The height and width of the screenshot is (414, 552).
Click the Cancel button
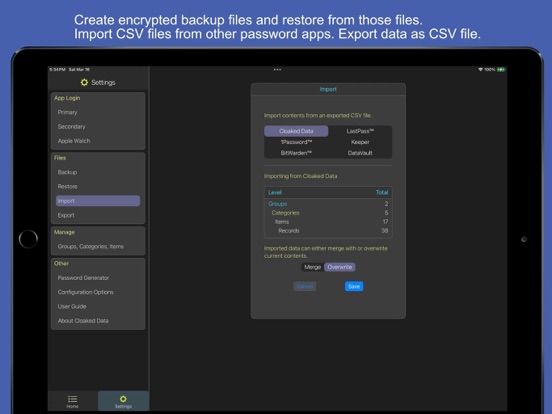[x=305, y=286]
